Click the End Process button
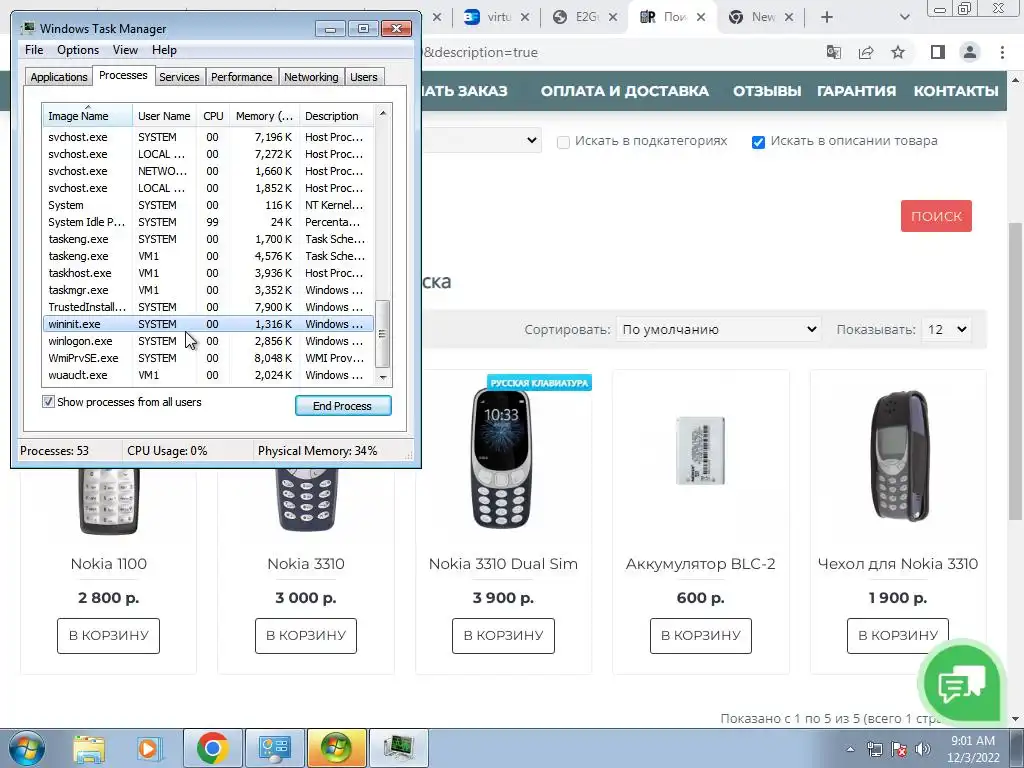 tap(343, 406)
